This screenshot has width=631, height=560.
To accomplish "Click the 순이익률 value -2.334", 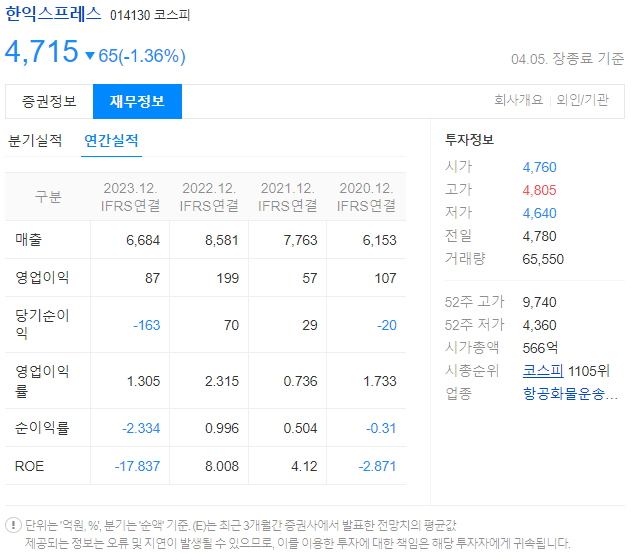I will coord(141,428).
